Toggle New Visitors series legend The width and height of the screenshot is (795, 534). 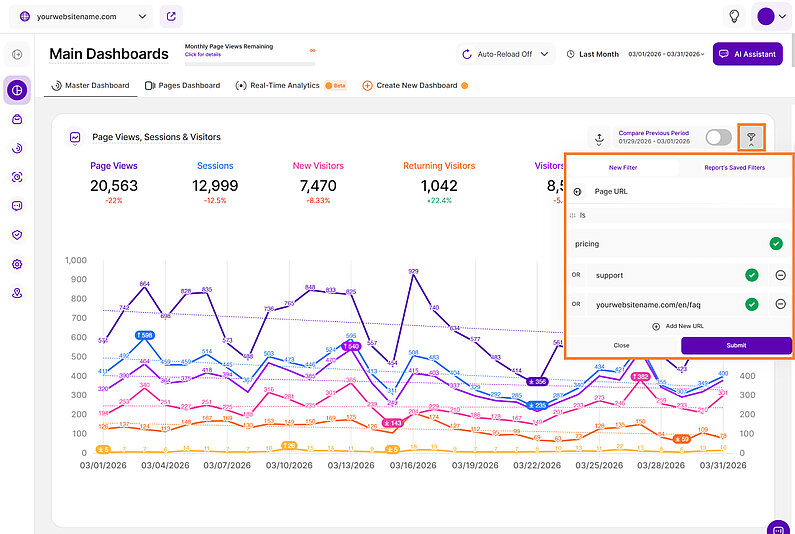point(318,166)
